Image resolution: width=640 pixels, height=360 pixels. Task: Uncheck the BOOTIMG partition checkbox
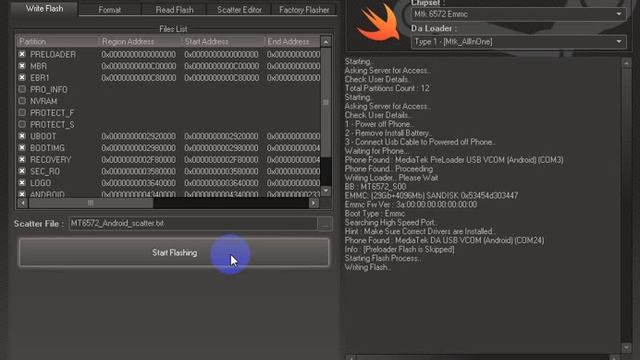point(22,147)
